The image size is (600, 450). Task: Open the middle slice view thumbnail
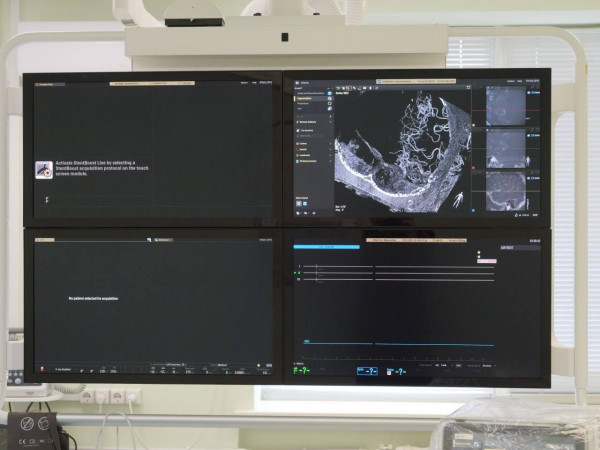coord(506,147)
